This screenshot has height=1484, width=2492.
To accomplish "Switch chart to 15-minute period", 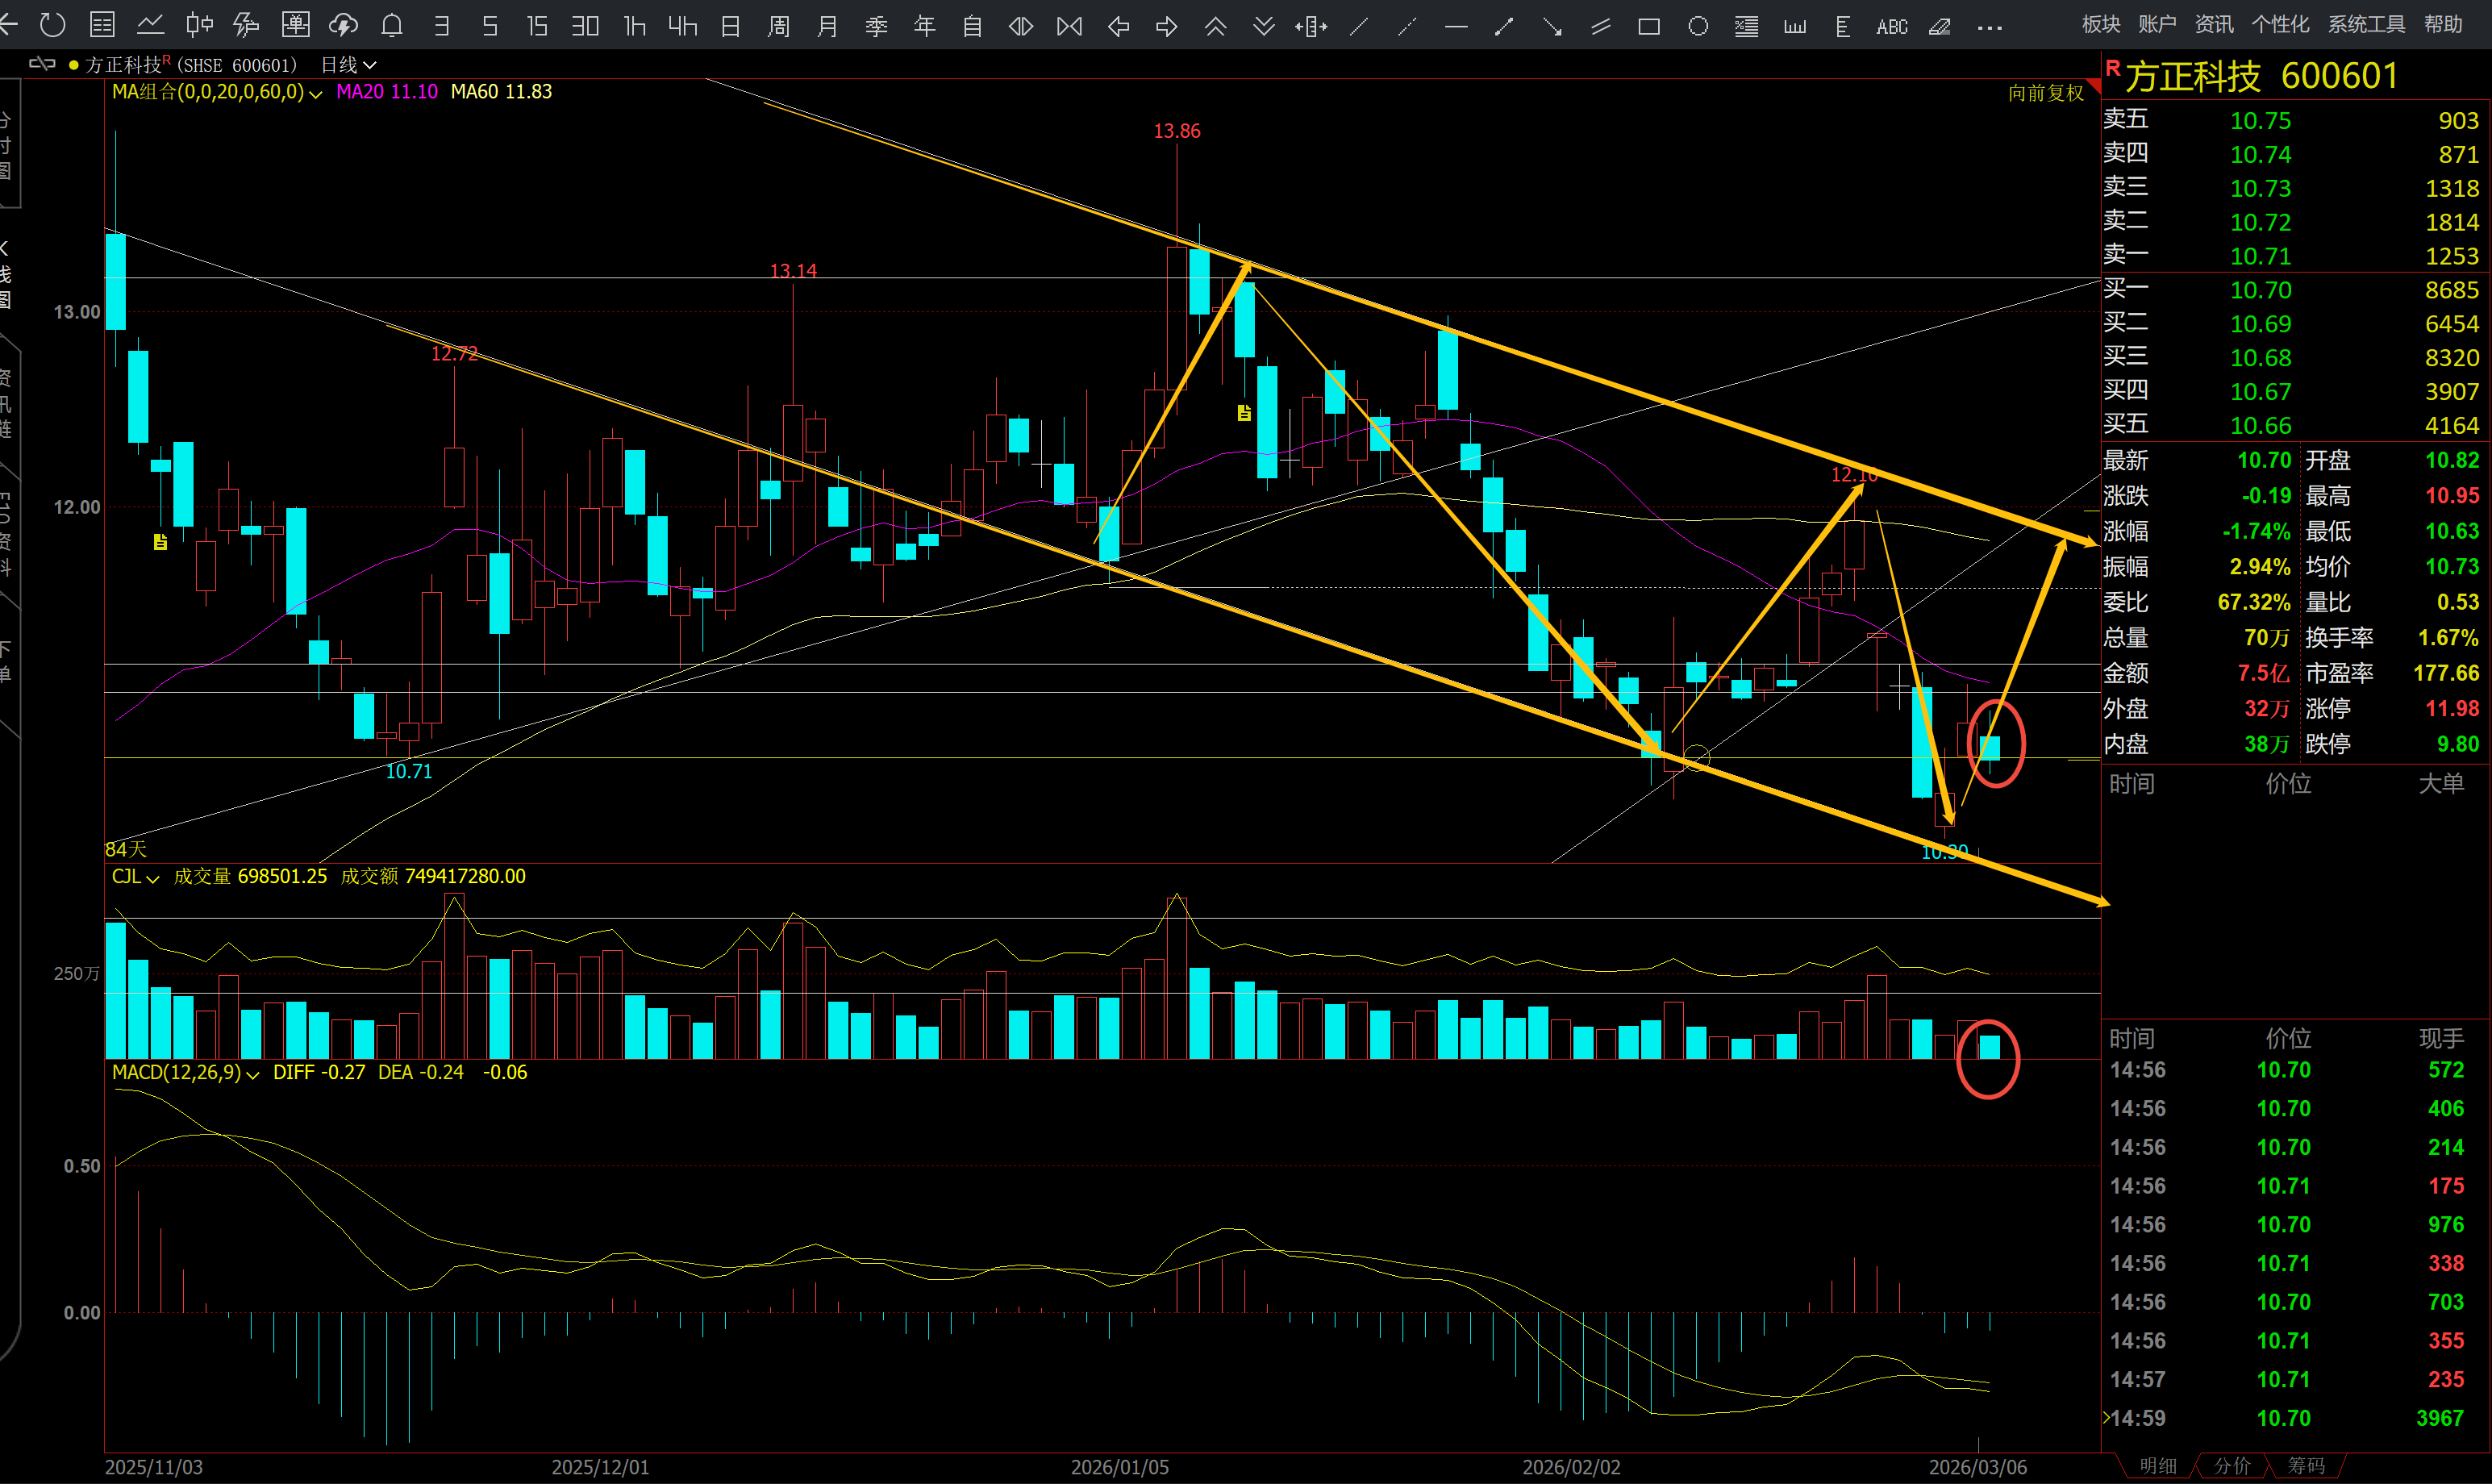I will (537, 26).
